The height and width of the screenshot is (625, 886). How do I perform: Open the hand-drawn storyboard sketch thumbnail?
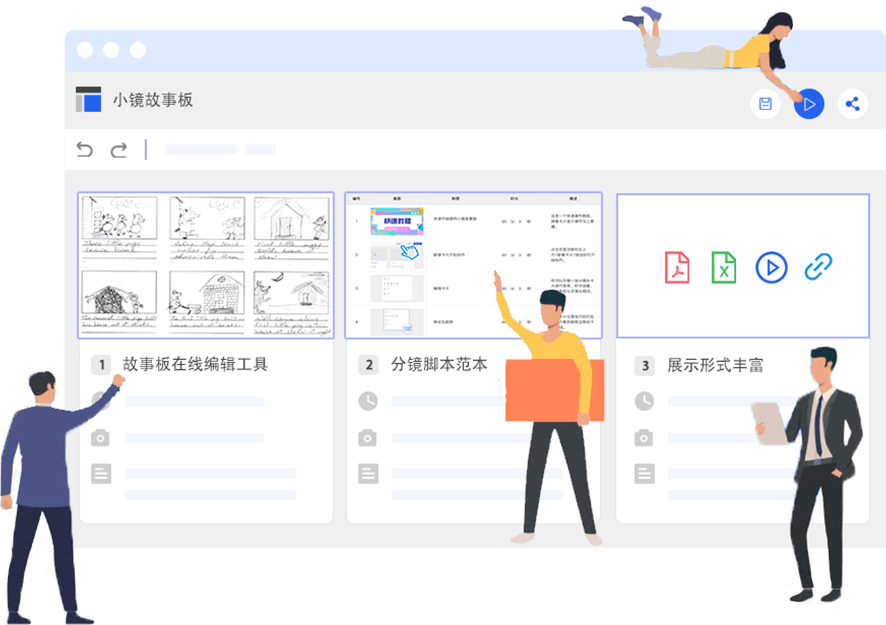tap(206, 265)
